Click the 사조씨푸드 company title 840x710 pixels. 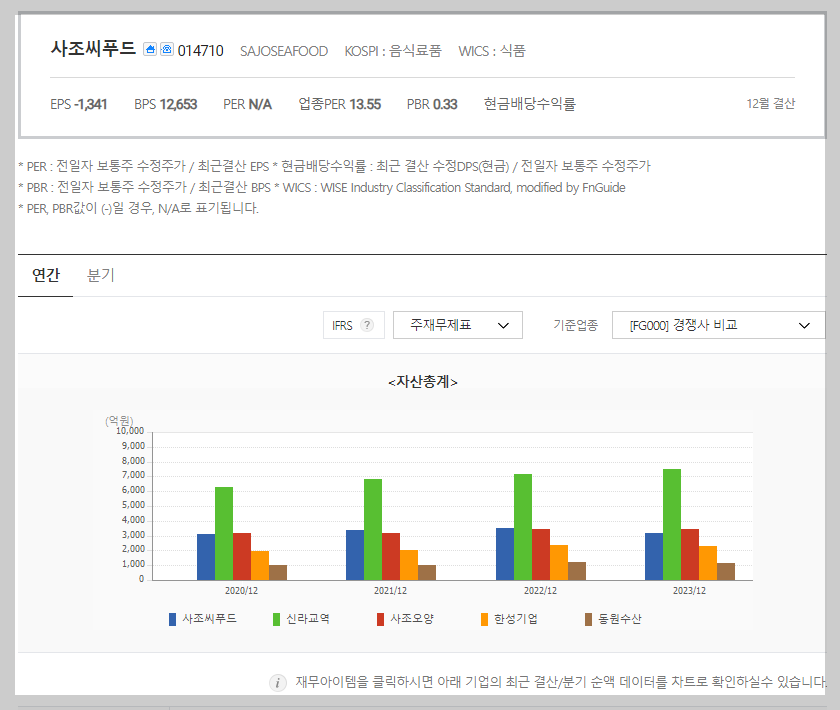pos(93,48)
